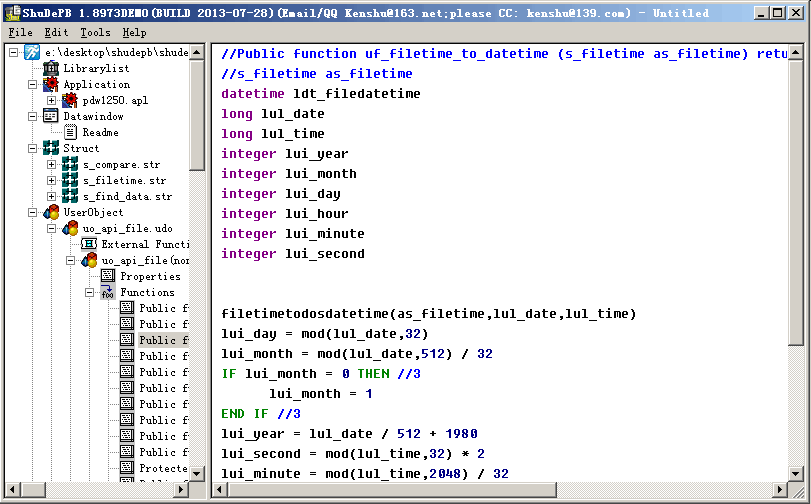This screenshot has width=811, height=504.
Task: Click the first Public f function icon
Action: coord(127,308)
